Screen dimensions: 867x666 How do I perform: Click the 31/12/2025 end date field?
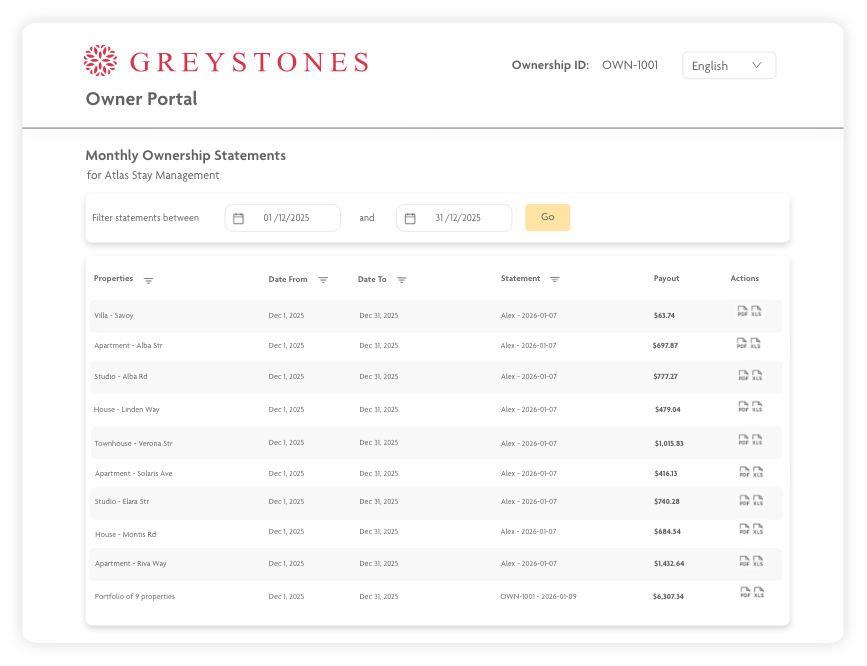coord(458,218)
